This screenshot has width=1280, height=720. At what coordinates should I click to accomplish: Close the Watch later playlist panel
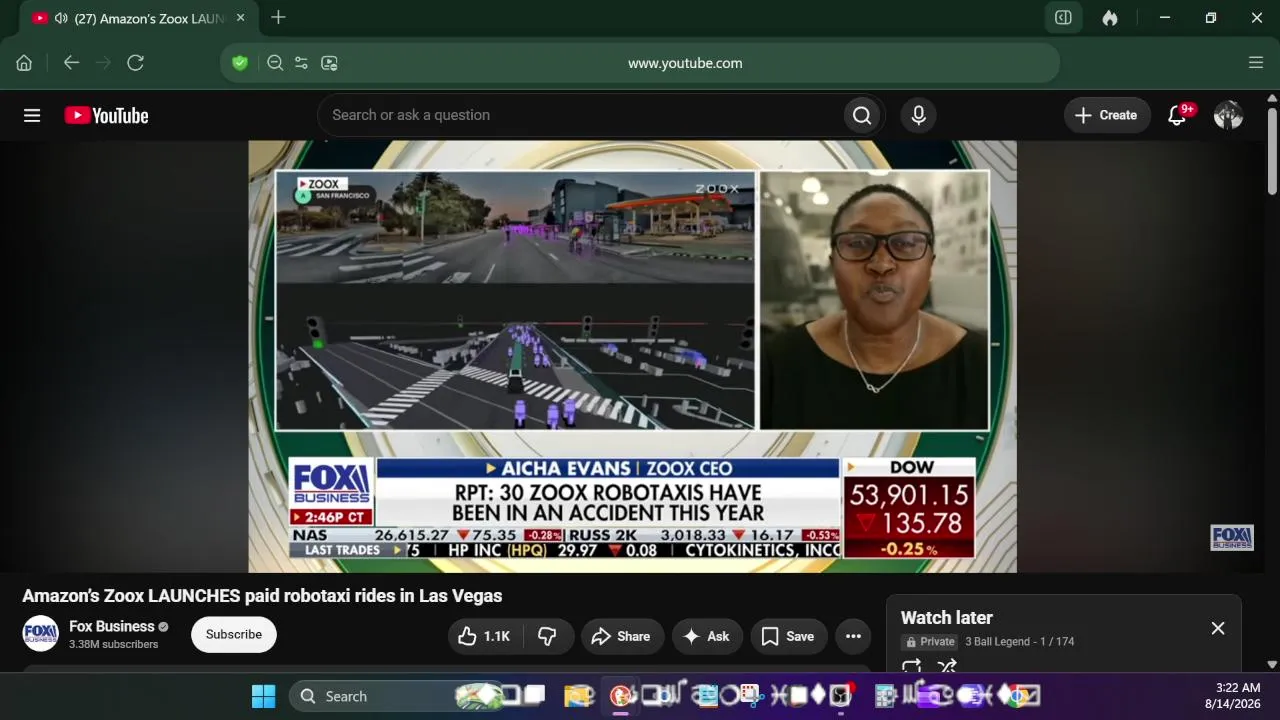coord(1218,628)
